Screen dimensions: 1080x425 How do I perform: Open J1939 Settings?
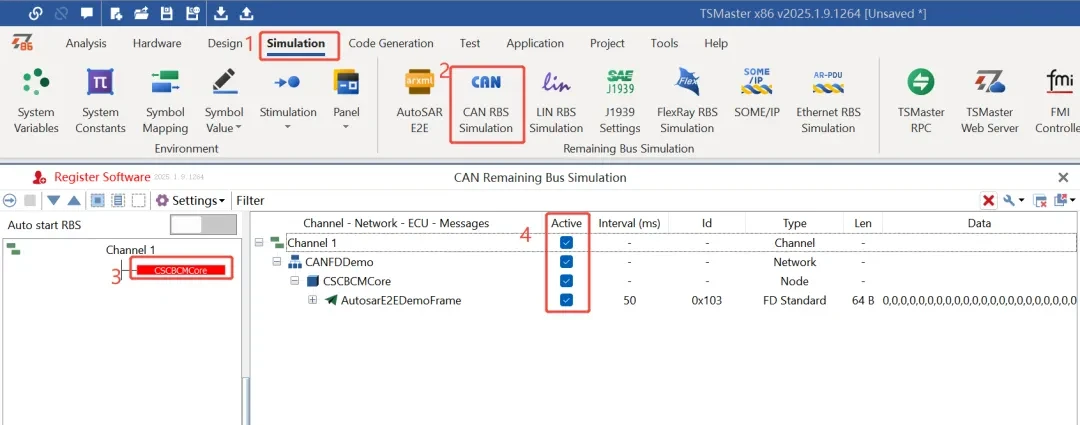619,101
